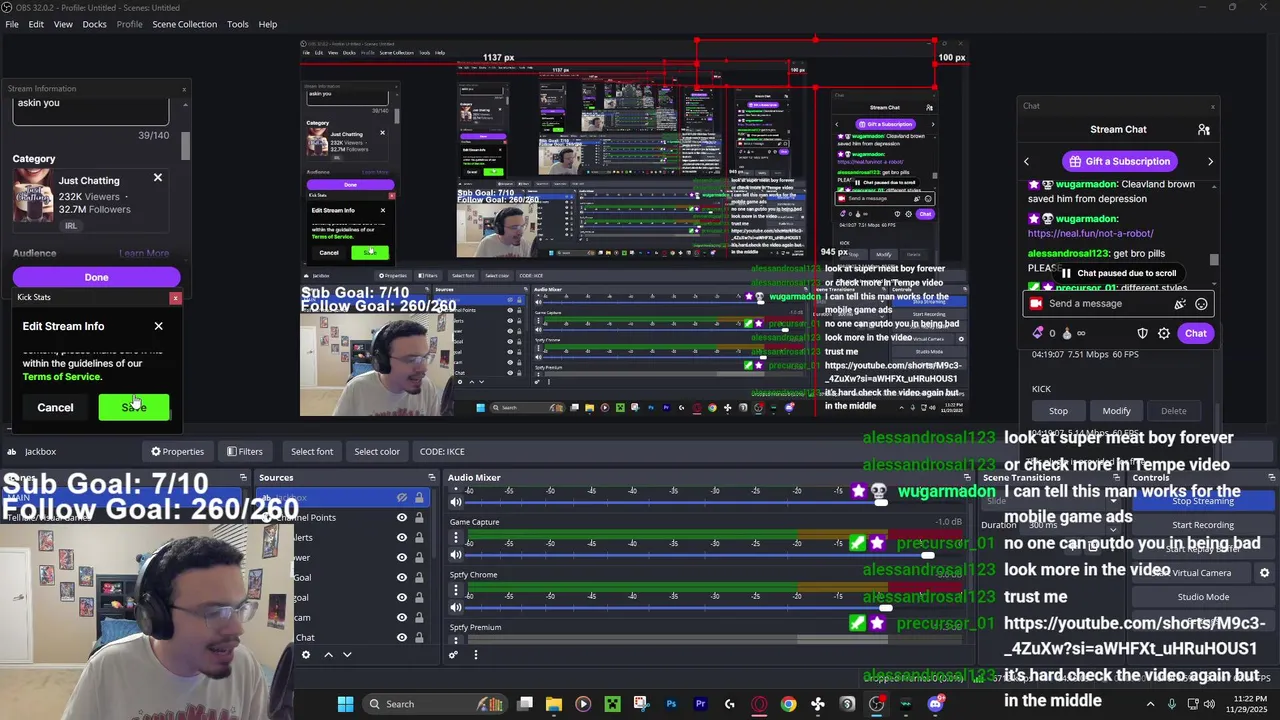Move selected source up with arrow
The image size is (1280, 720).
coord(328,655)
